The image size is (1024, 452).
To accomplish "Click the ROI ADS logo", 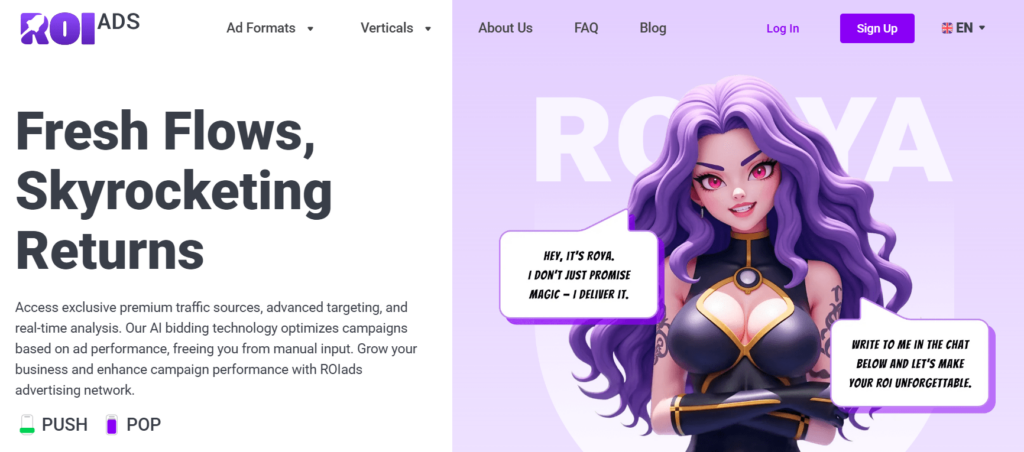I will pos(80,29).
